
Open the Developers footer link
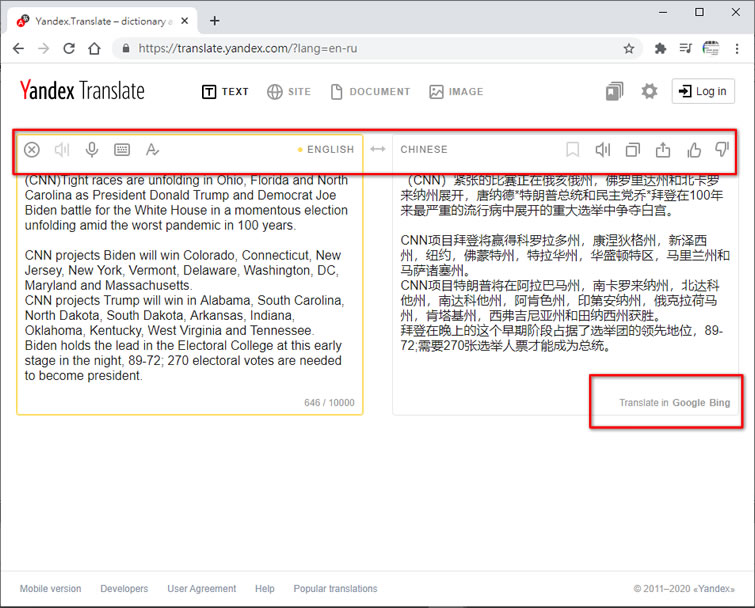pyautogui.click(x=124, y=588)
